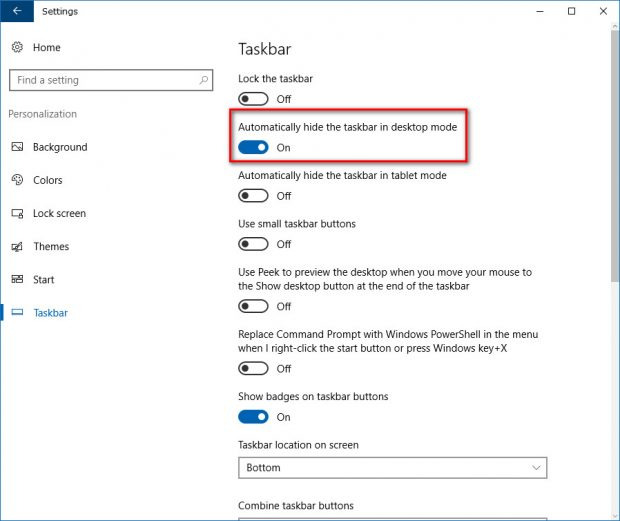Screen dimensions: 620x521
Task: Click the vertical scrollbar thumb
Action: tap(615, 157)
